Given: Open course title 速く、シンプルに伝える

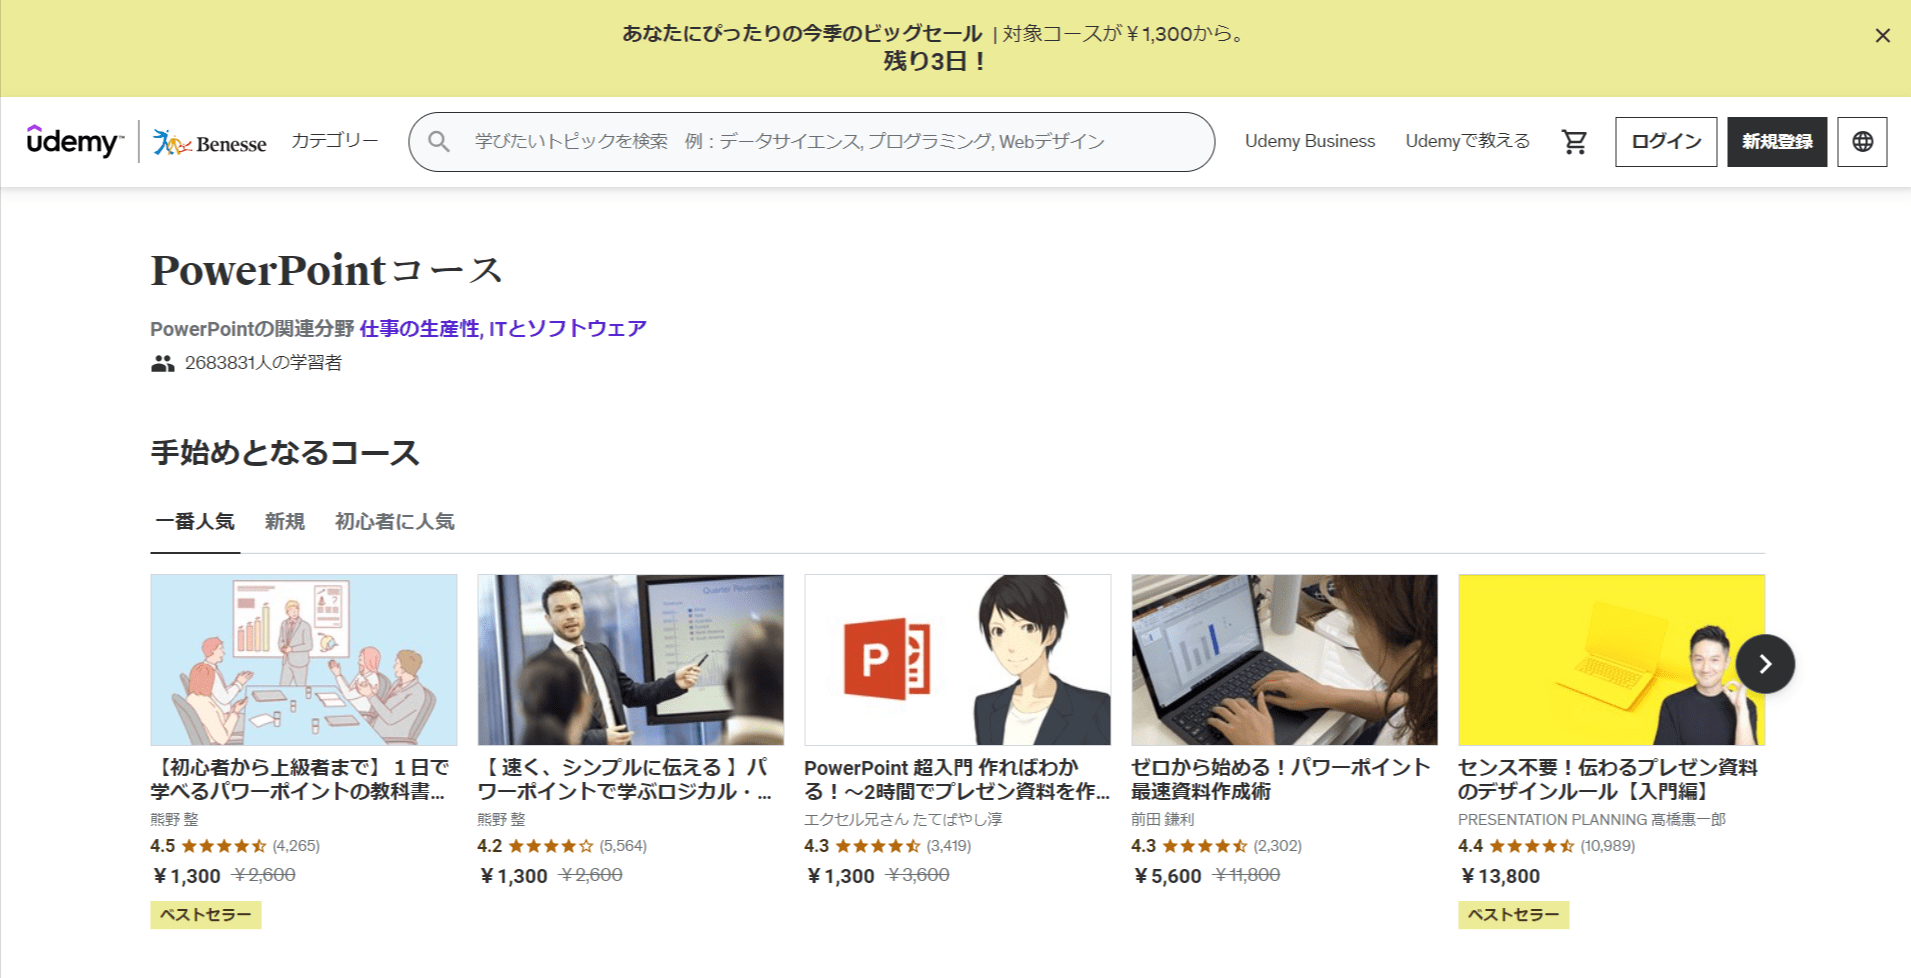Looking at the screenshot, I should coord(625,780).
